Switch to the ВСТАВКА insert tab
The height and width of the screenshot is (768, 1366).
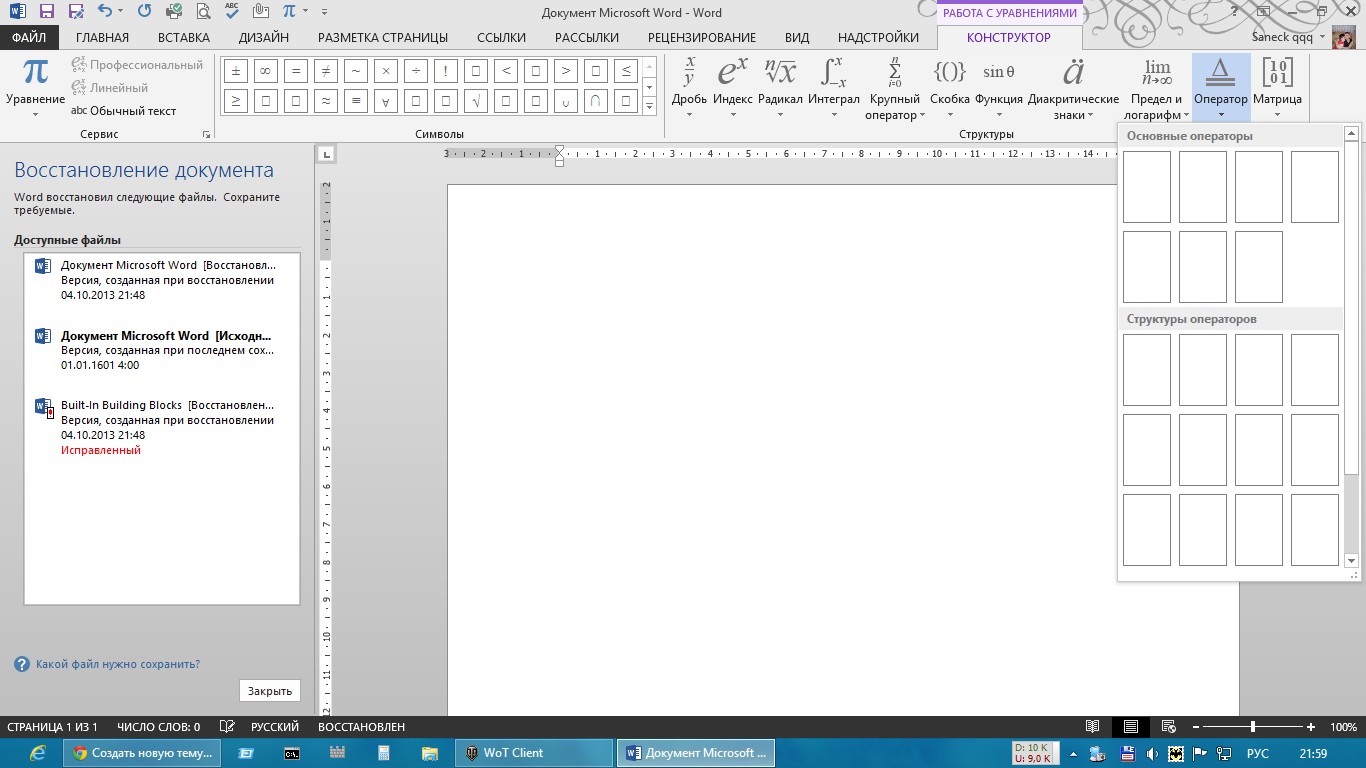pyautogui.click(x=184, y=37)
